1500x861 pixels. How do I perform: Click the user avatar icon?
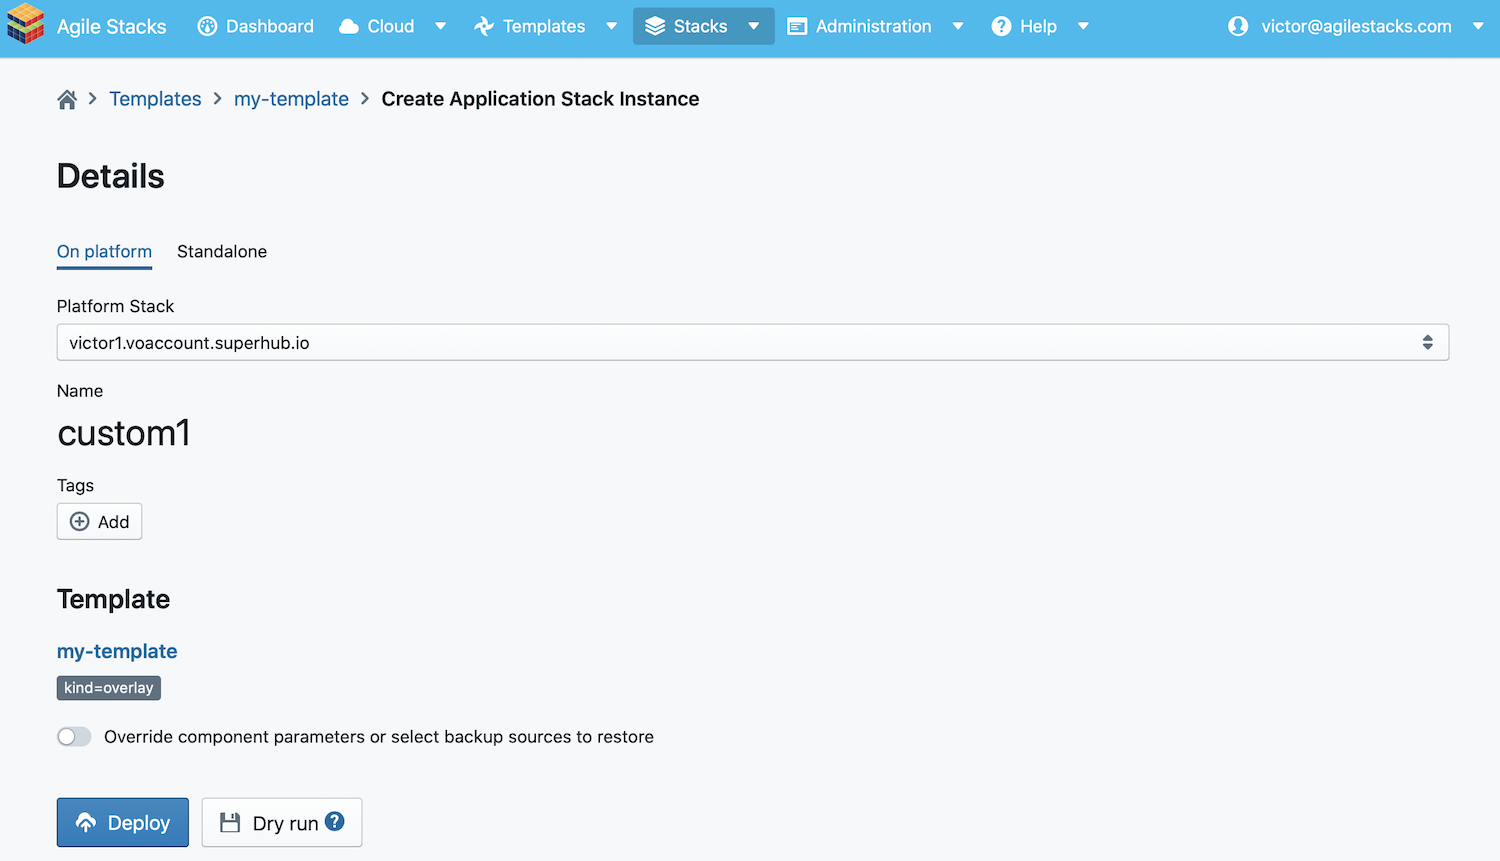click(x=1238, y=26)
